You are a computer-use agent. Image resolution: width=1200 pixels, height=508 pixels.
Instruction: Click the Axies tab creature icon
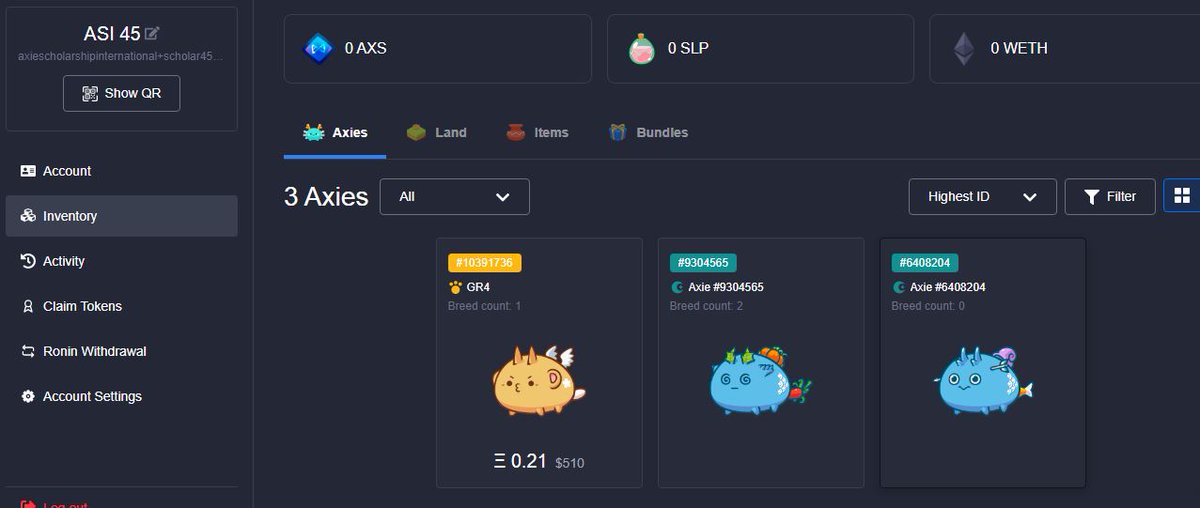coord(314,132)
